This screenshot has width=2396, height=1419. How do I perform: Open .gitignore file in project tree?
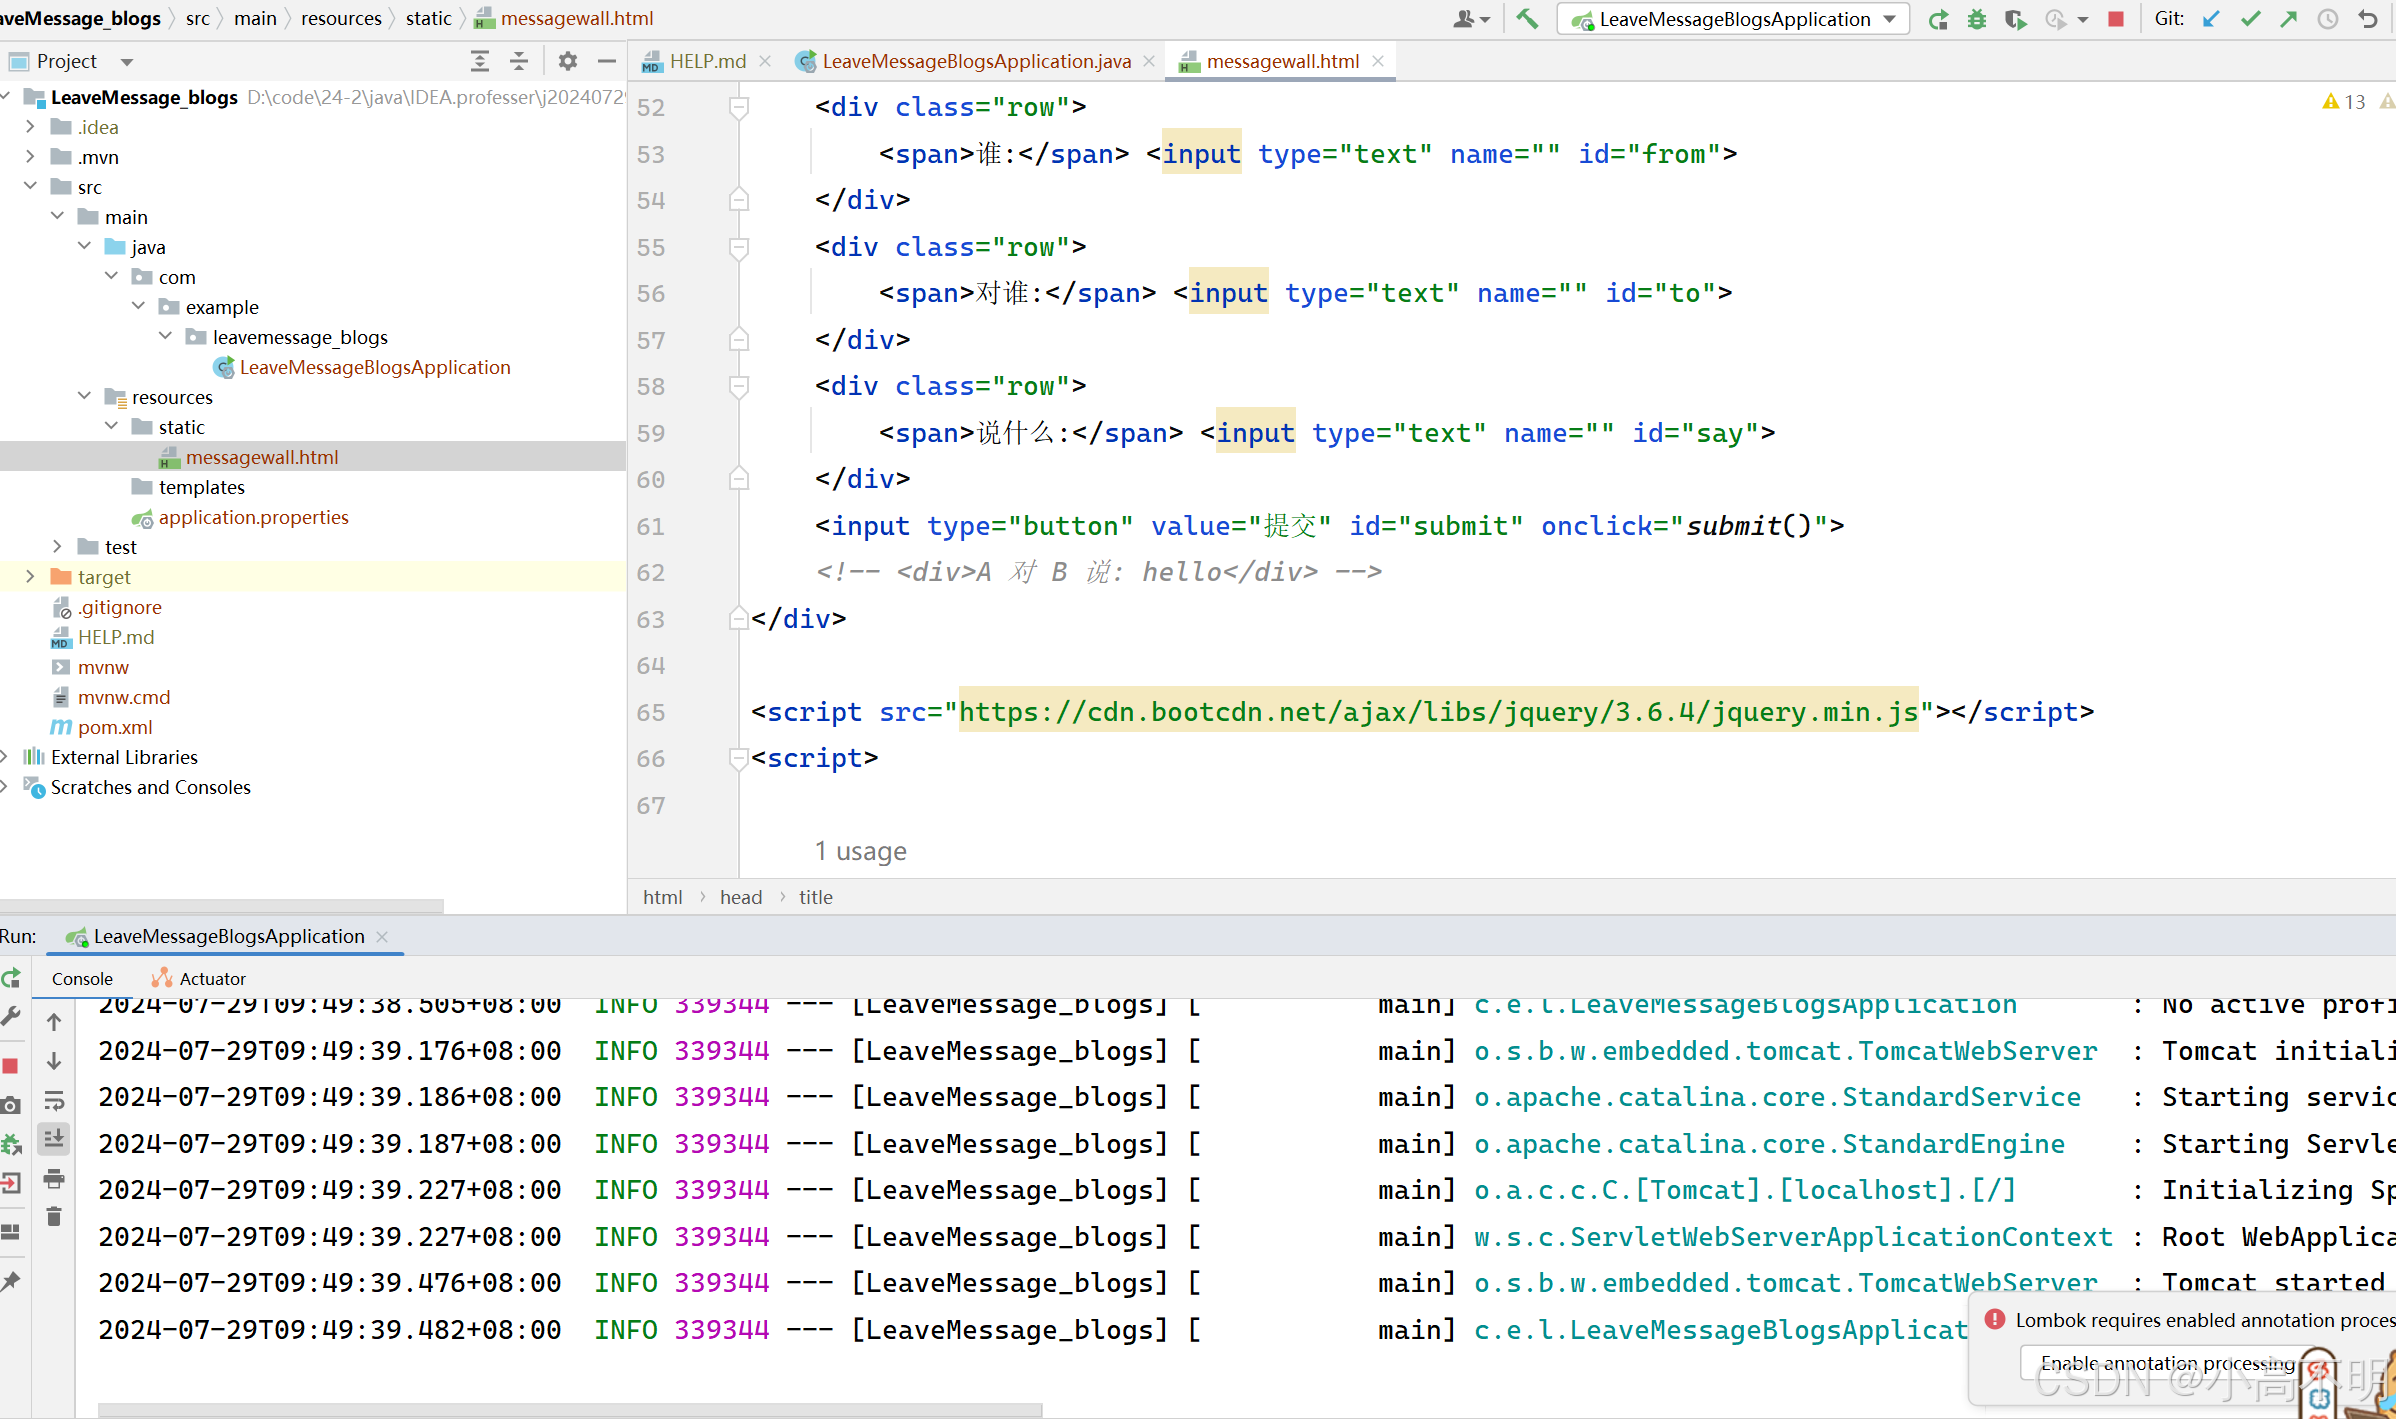pyautogui.click(x=120, y=607)
